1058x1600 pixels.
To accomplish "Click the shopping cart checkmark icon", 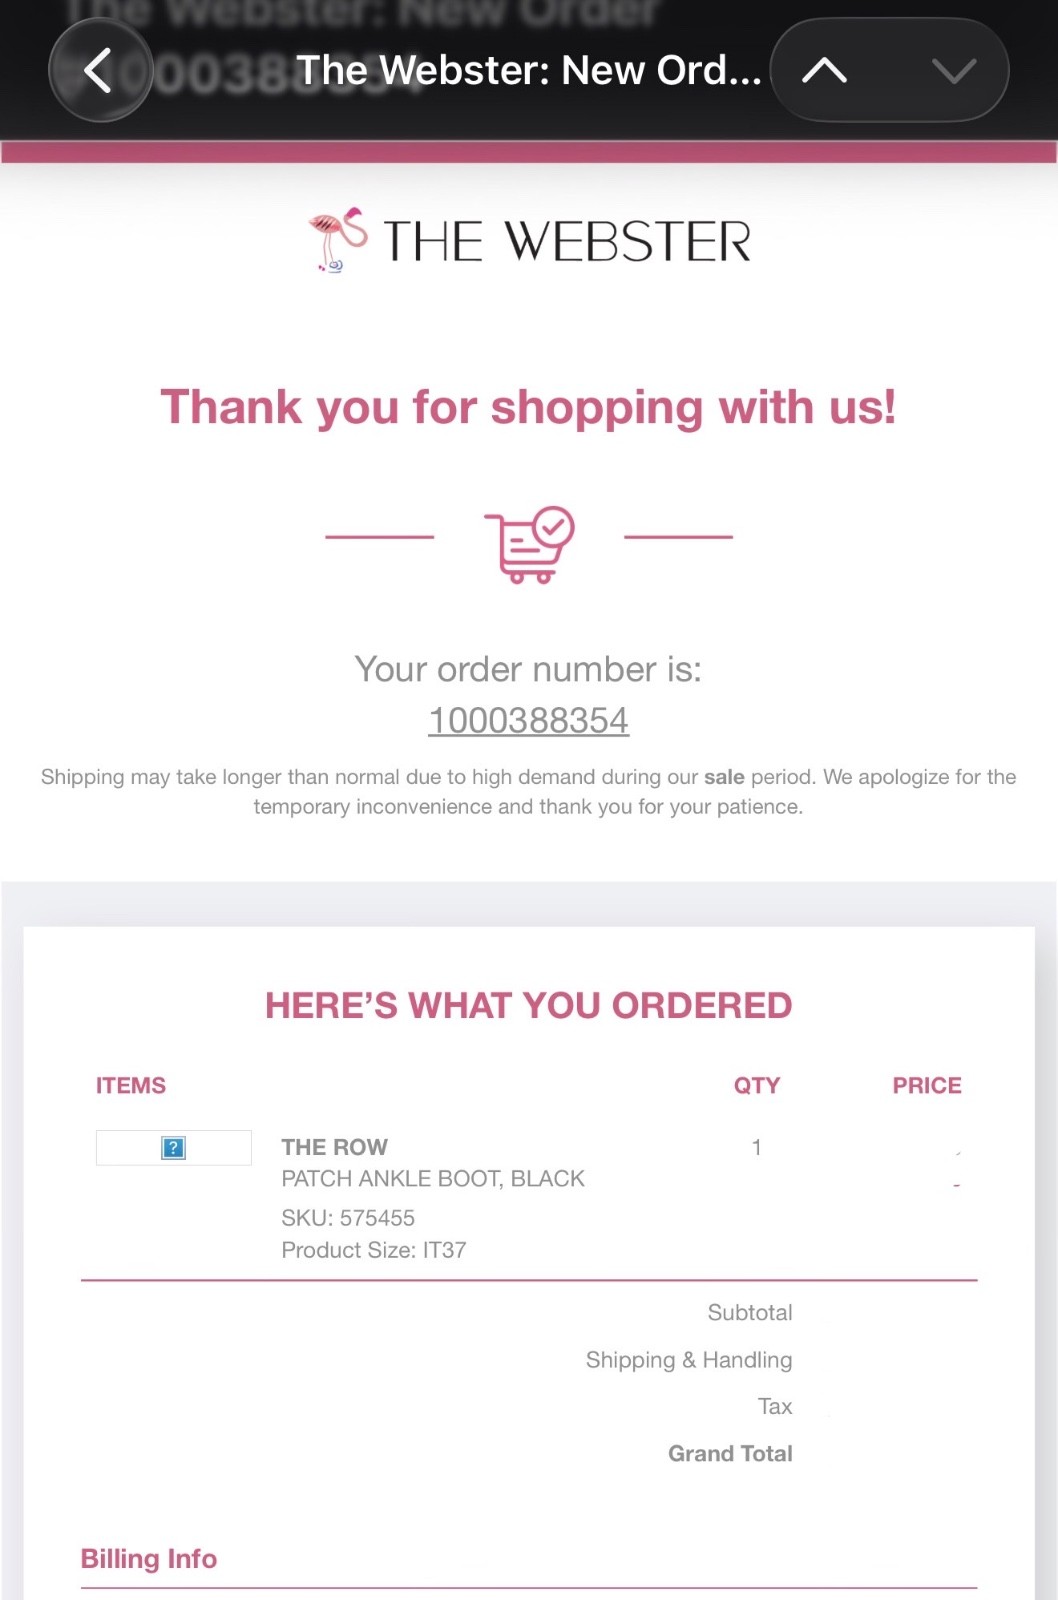I will point(529,544).
